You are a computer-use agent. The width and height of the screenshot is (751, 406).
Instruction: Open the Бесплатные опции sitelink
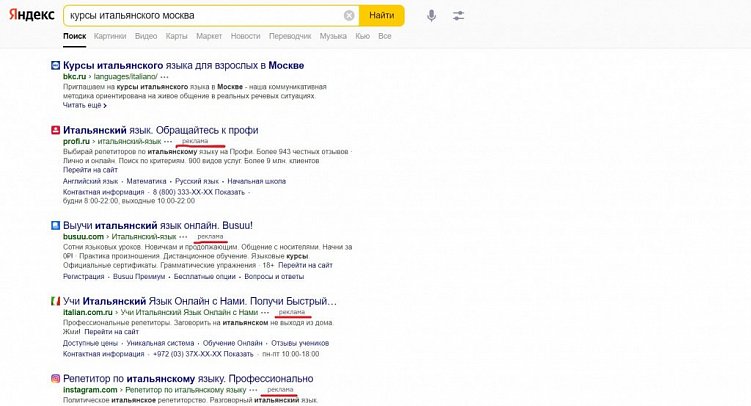pyautogui.click(x=205, y=276)
